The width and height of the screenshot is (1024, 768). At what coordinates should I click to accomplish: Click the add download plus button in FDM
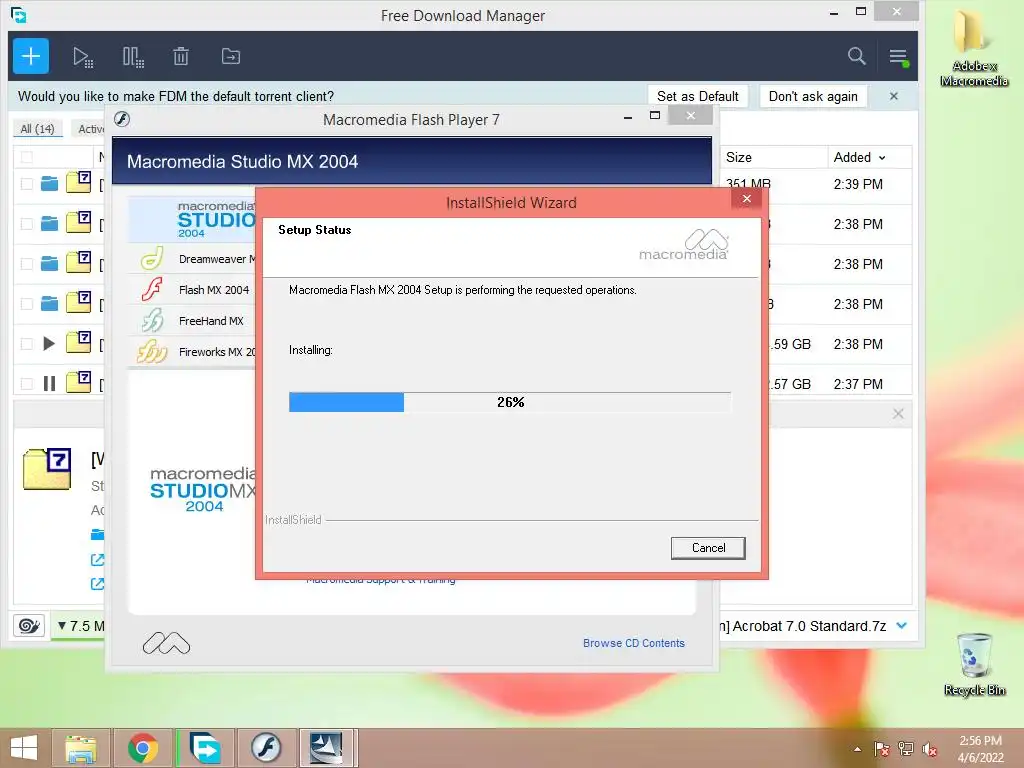click(31, 56)
